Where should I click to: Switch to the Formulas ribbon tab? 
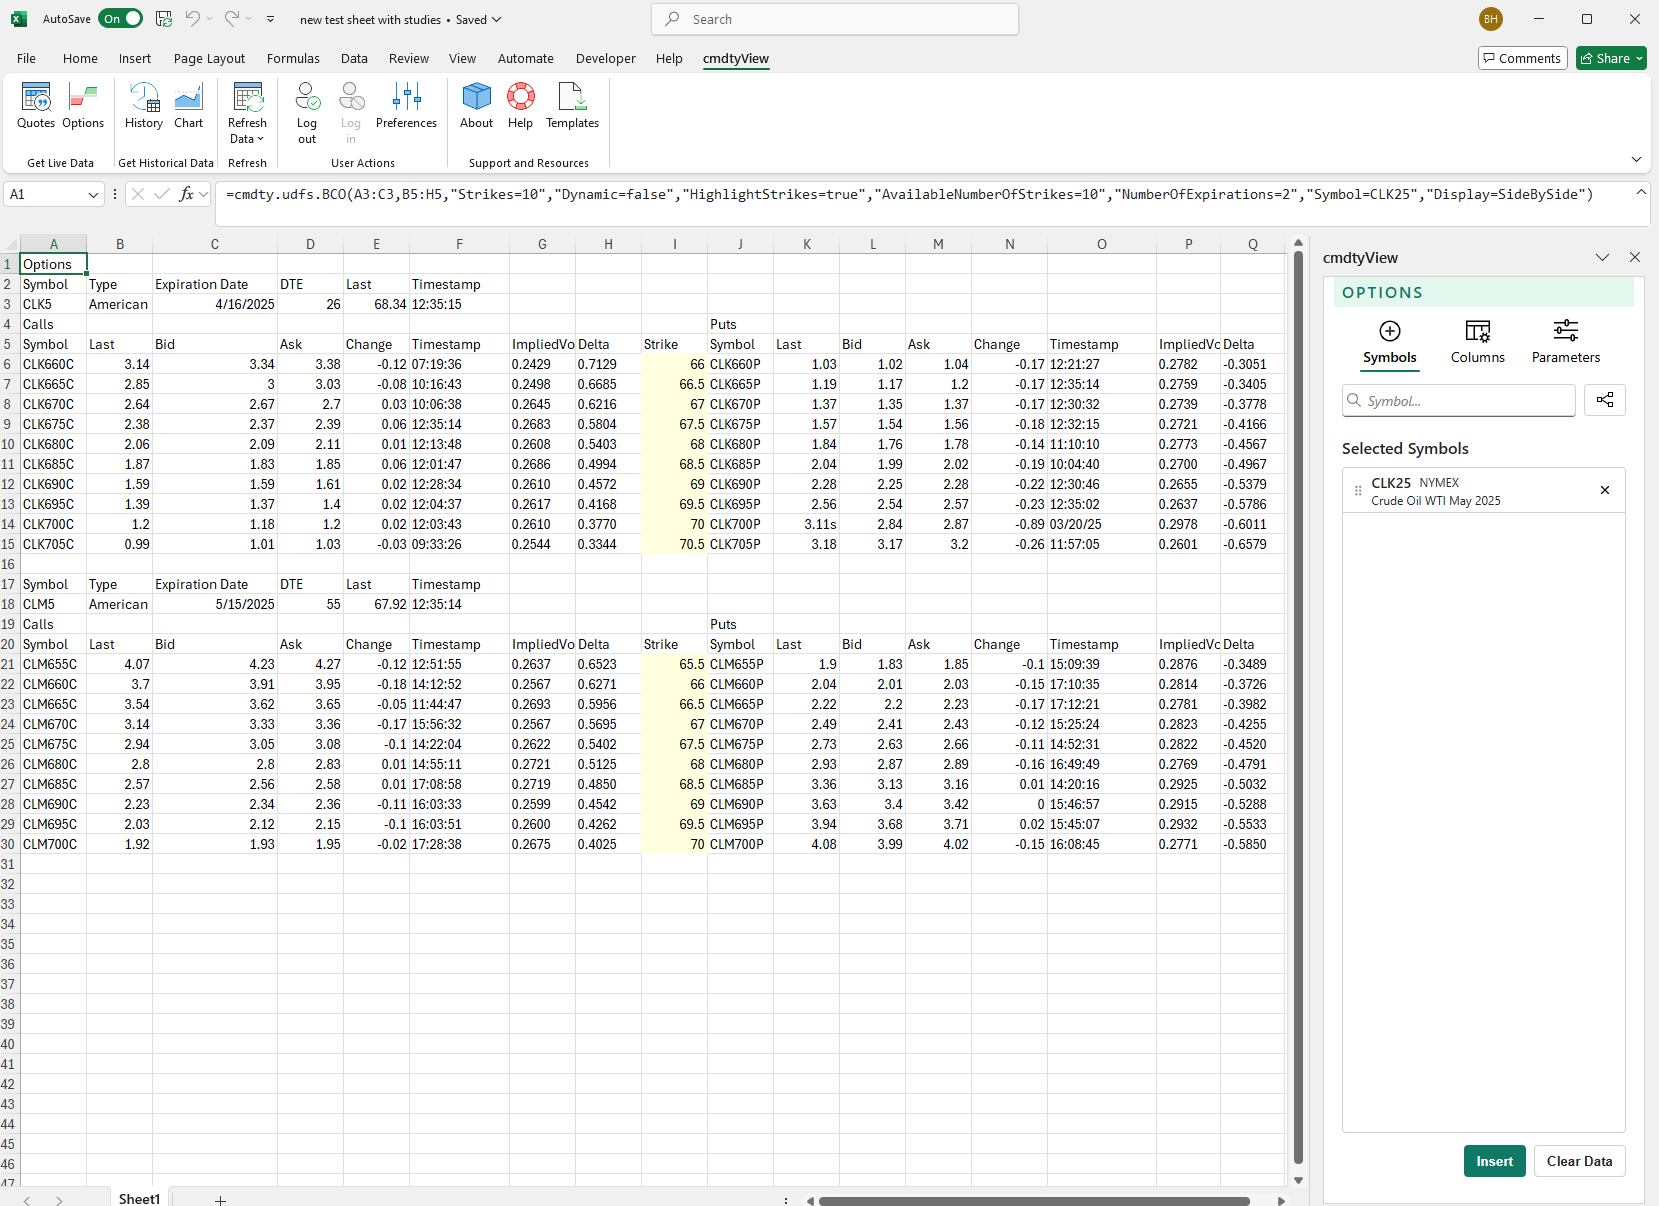[x=292, y=58]
